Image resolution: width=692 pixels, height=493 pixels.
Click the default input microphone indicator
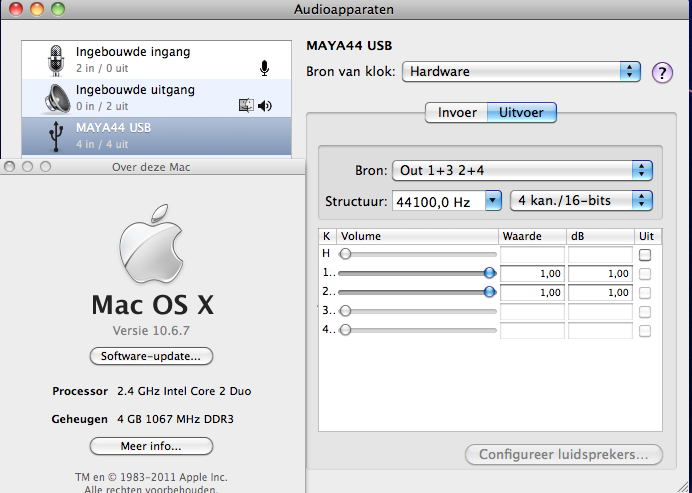(264, 68)
